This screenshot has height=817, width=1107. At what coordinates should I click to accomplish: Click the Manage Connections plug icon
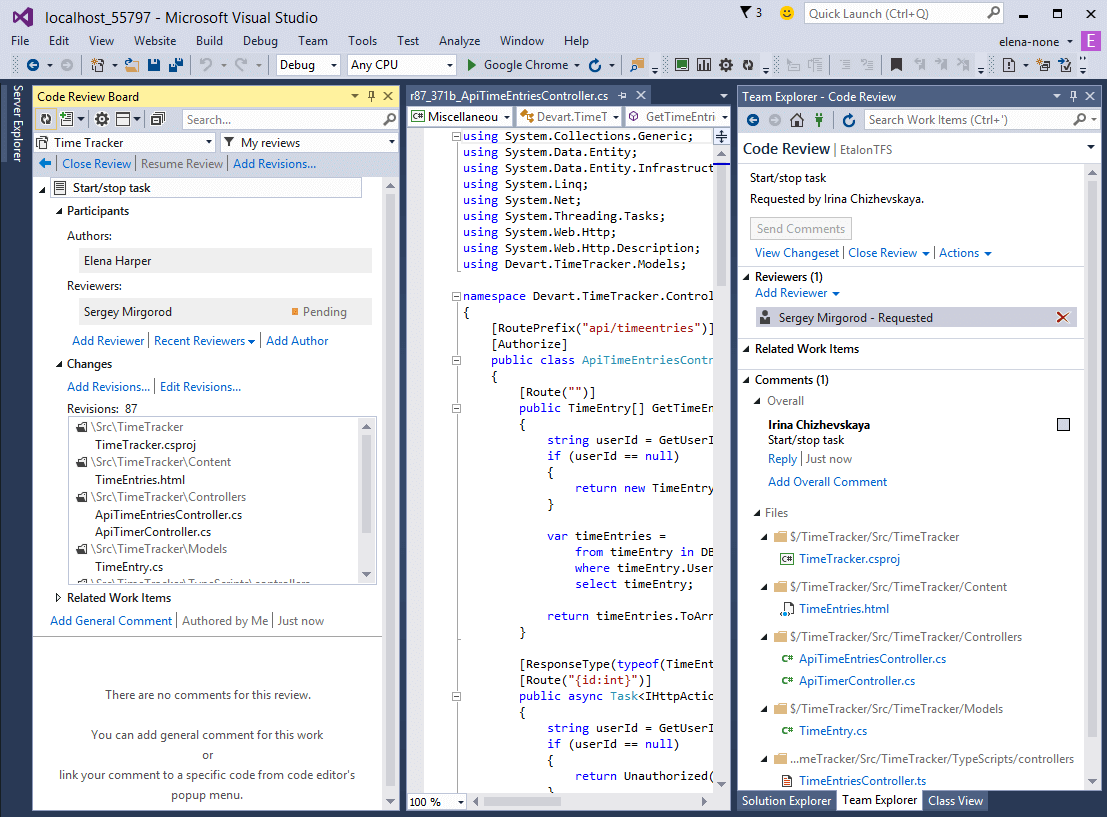(x=819, y=120)
